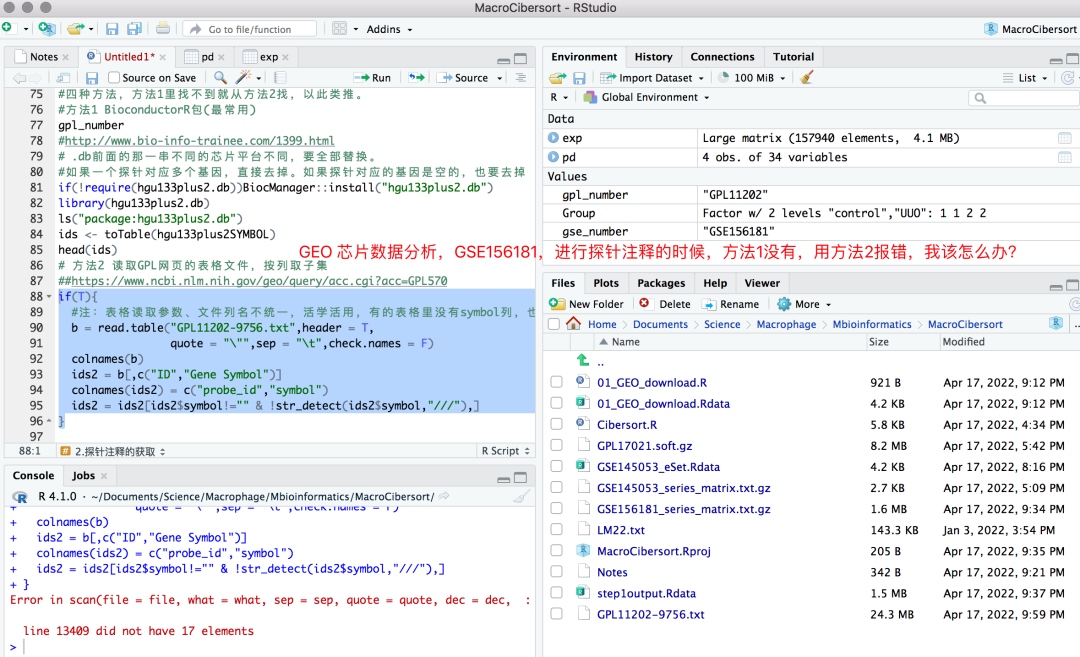This screenshot has height=657, width=1080.
Task: Open the R language dropdown in Environment
Action: coord(559,97)
